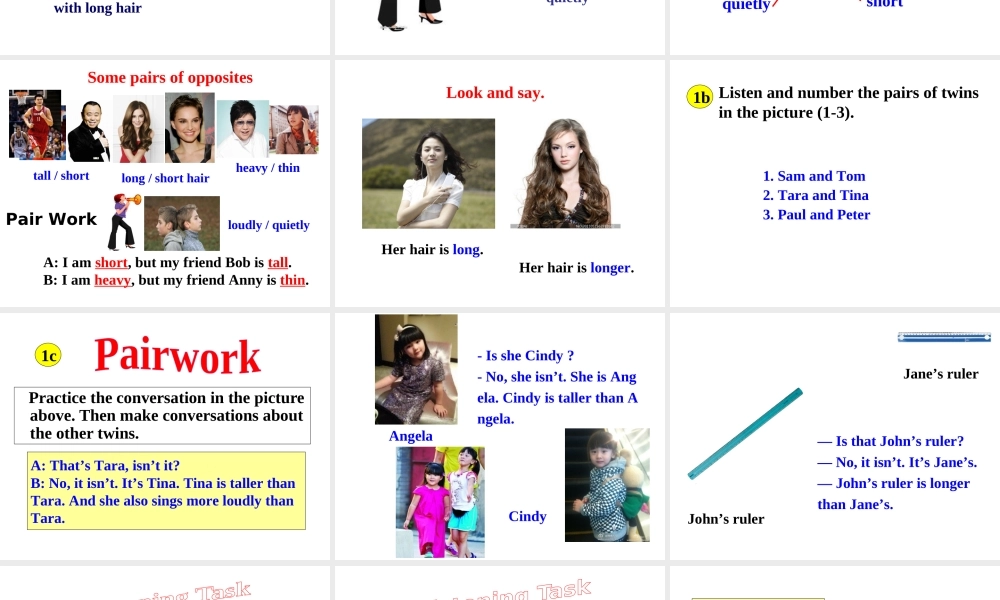Click the yellow 1c badge
Viewport: 1000px width, 600px height.
pos(47,355)
